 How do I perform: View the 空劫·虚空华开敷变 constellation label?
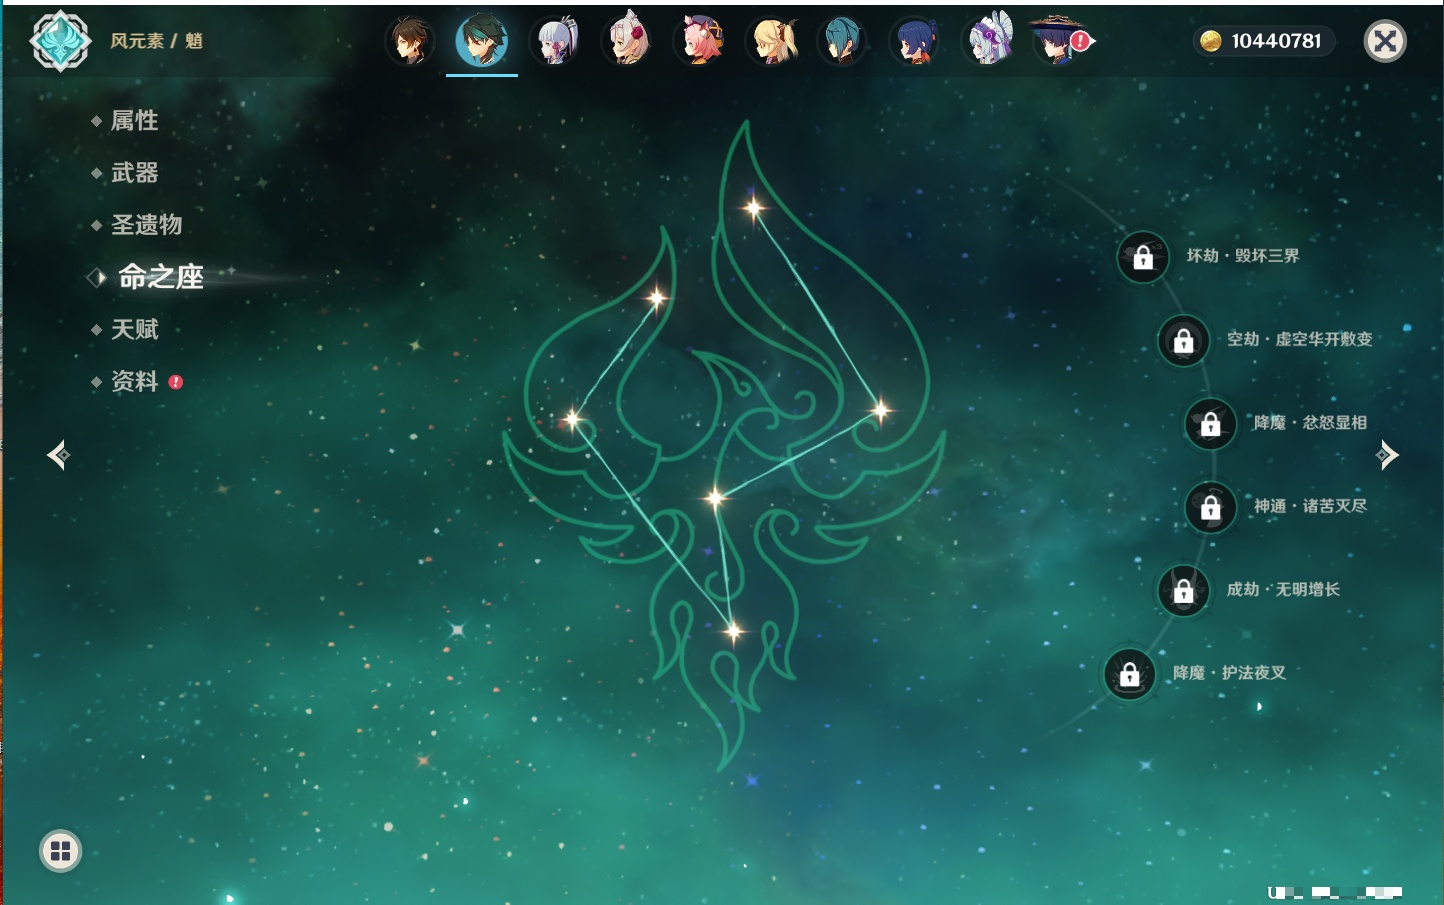[1300, 339]
